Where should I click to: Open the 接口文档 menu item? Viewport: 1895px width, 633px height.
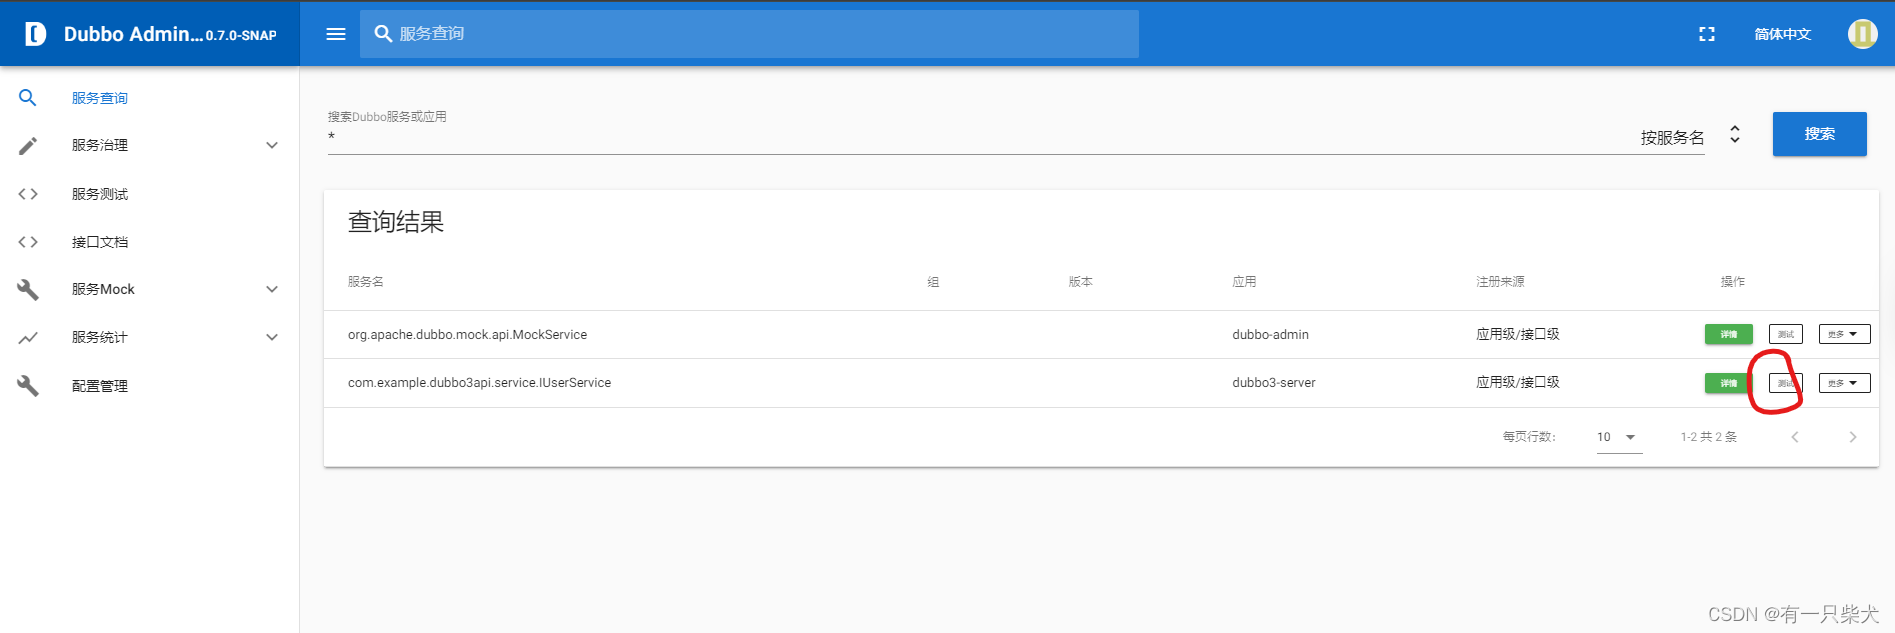pyautogui.click(x=100, y=242)
